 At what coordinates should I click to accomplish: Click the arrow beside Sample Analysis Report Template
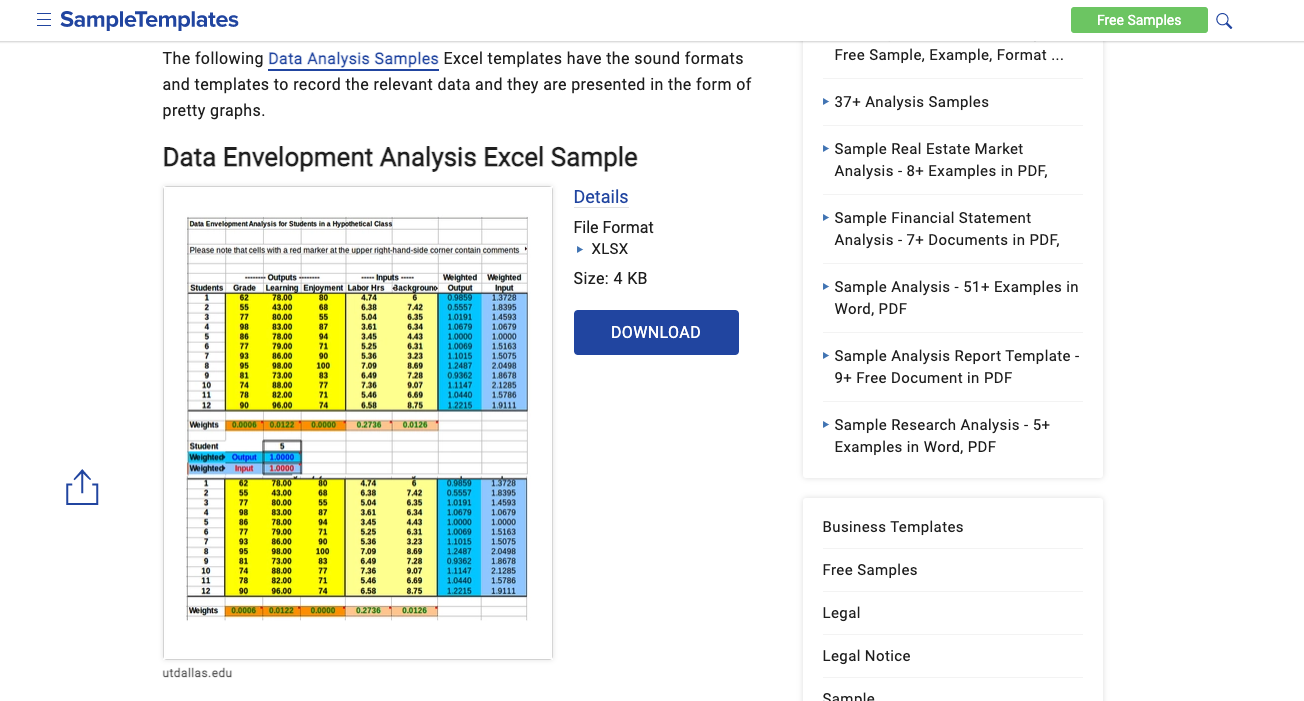826,356
